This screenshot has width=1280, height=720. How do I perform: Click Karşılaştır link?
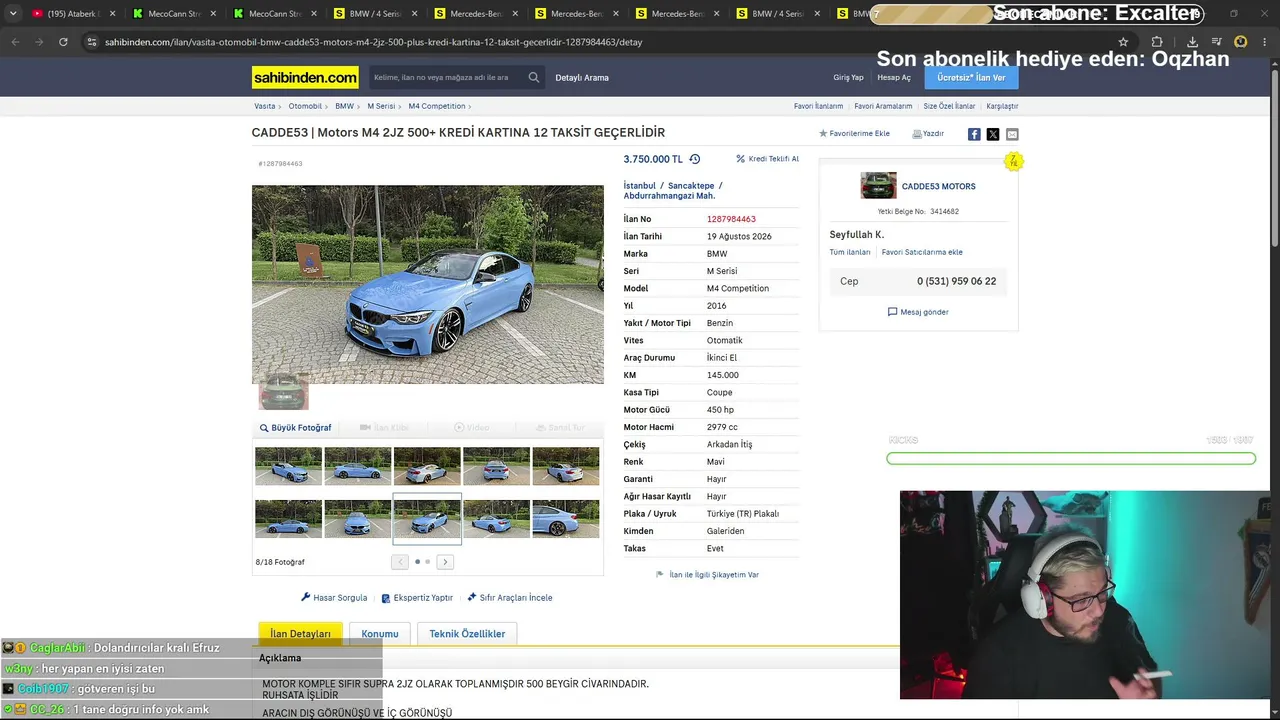point(1002,106)
